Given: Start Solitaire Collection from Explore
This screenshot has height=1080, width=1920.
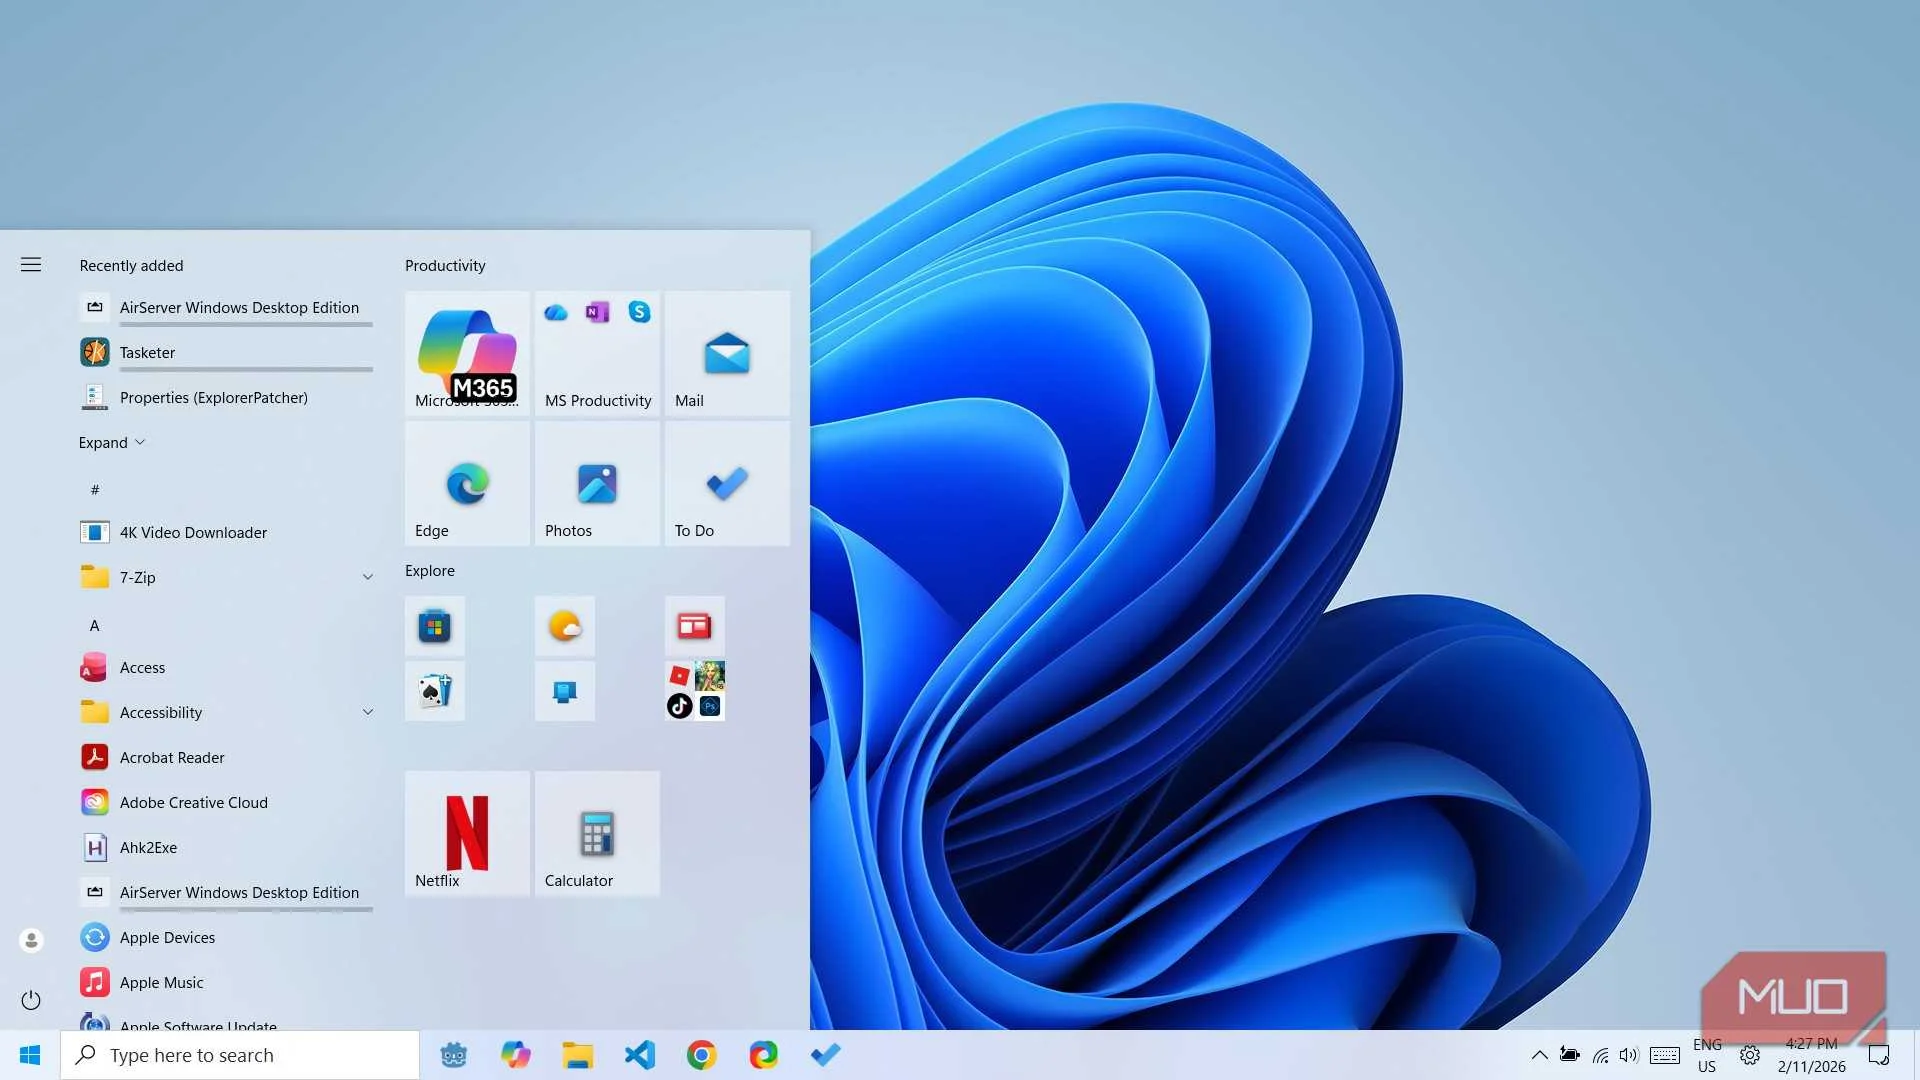Looking at the screenshot, I should point(434,690).
